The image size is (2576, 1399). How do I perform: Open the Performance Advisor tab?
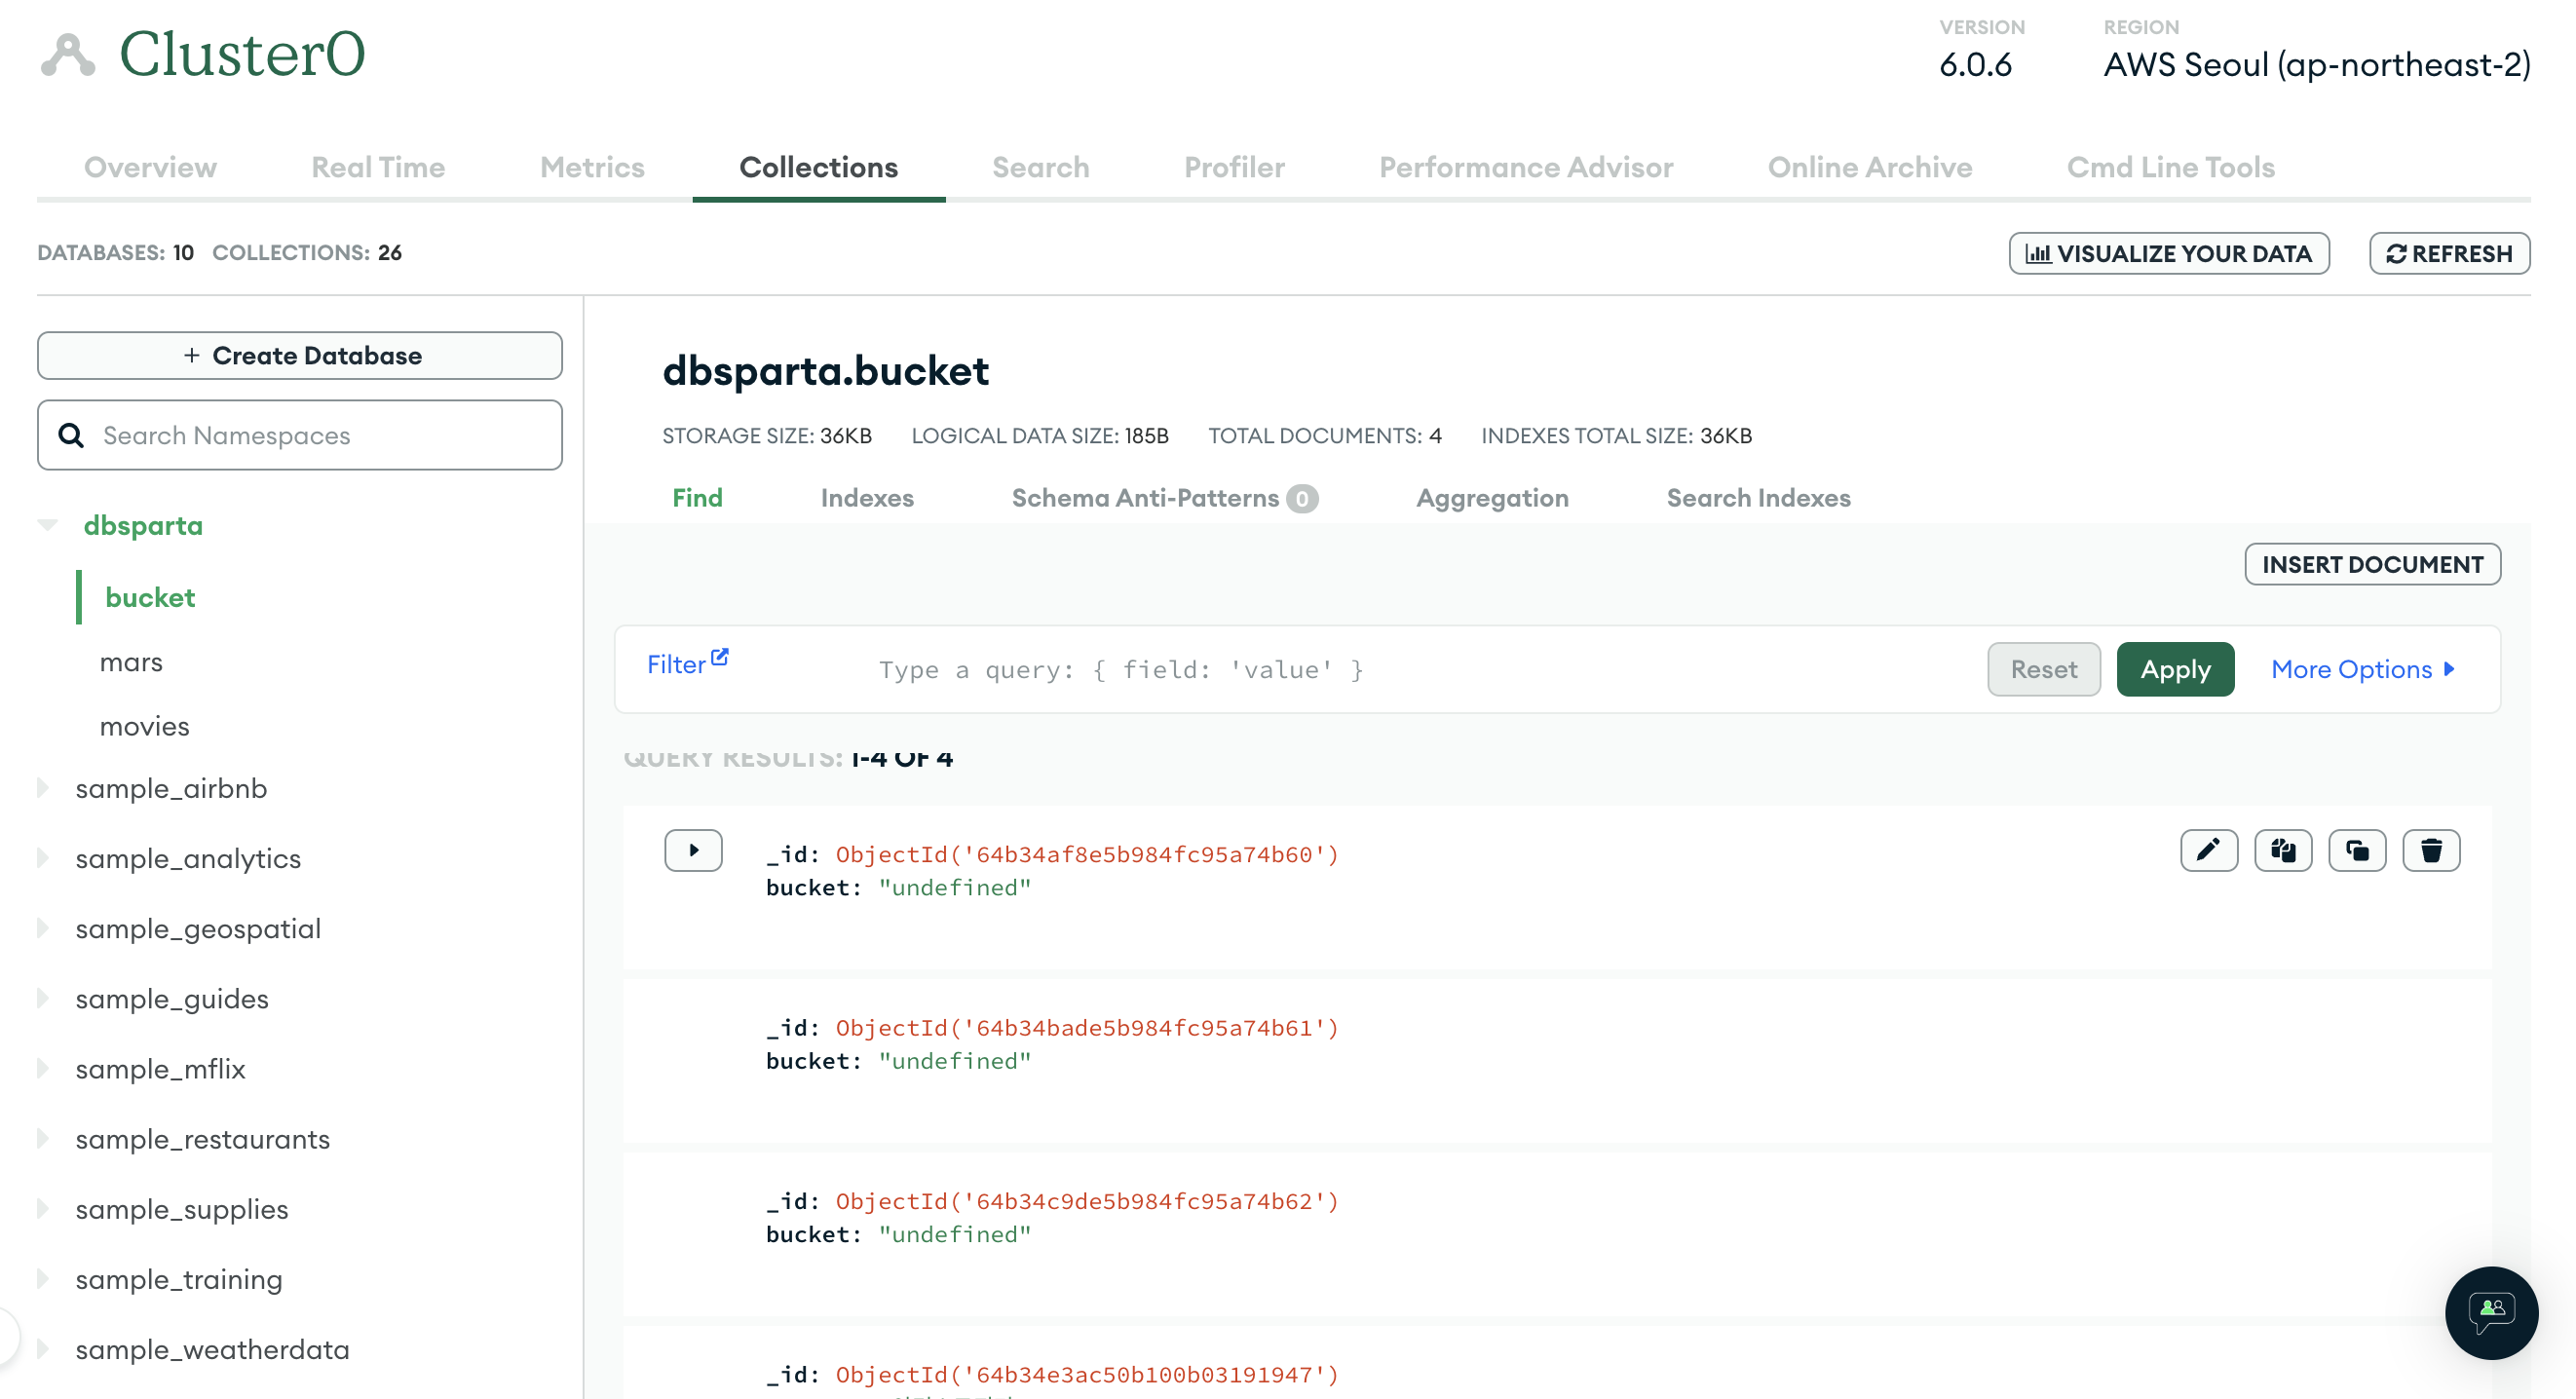(x=1526, y=167)
